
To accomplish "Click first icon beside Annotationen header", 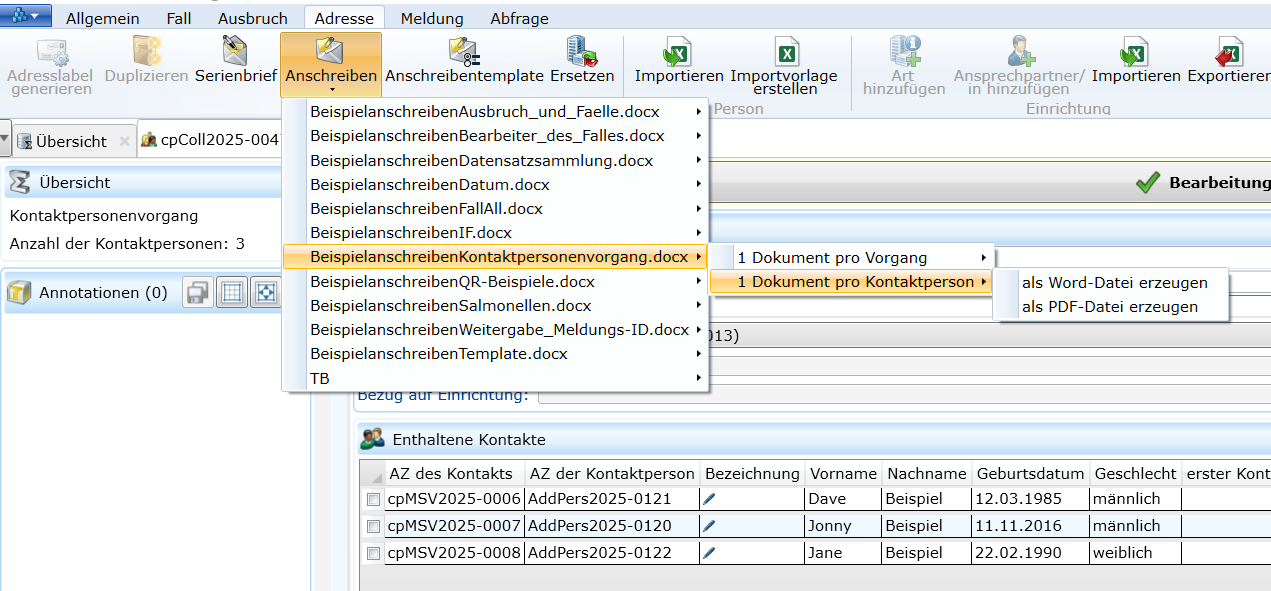I will point(198,292).
